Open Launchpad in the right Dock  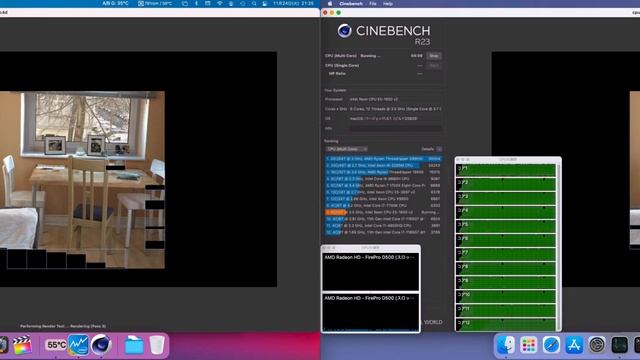pos(529,345)
